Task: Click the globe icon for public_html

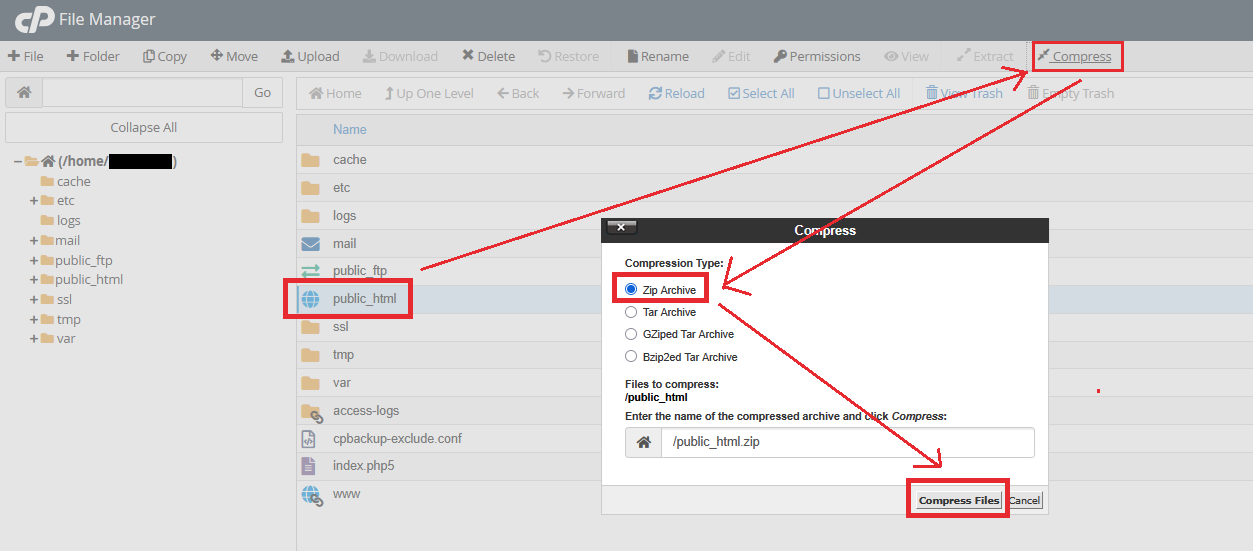Action: (311, 299)
